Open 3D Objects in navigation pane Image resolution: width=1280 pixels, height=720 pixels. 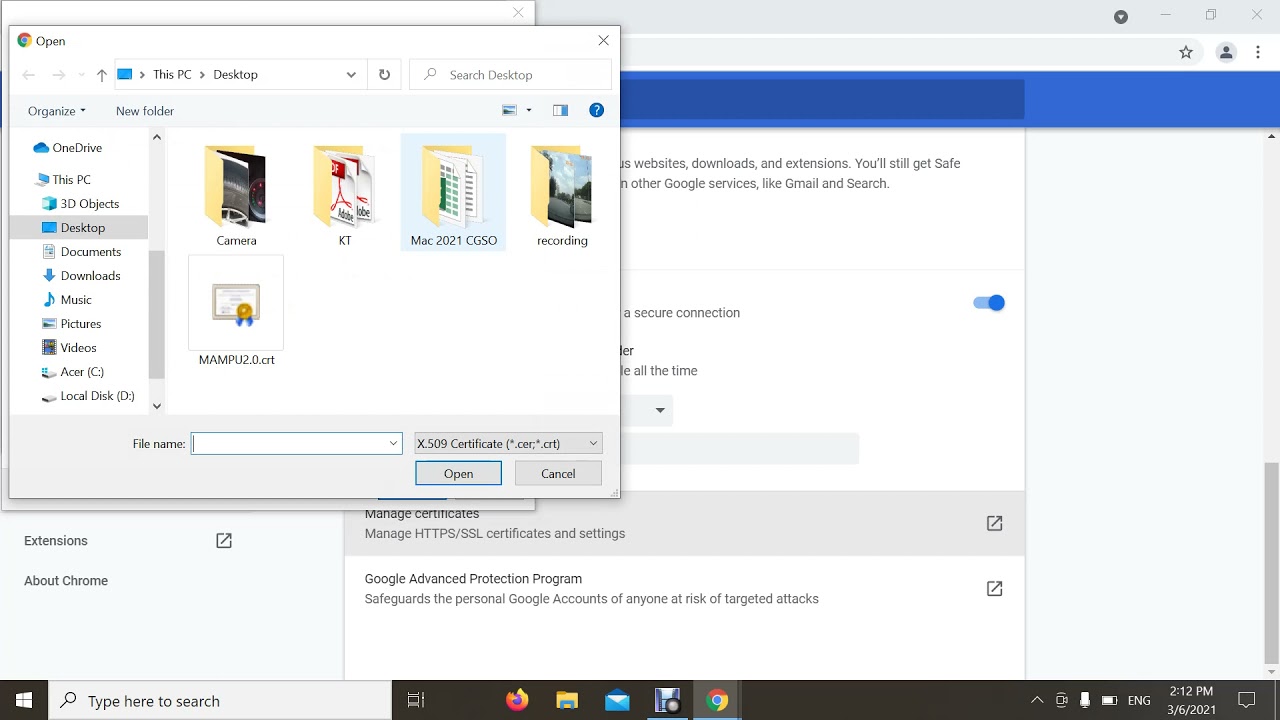(90, 204)
